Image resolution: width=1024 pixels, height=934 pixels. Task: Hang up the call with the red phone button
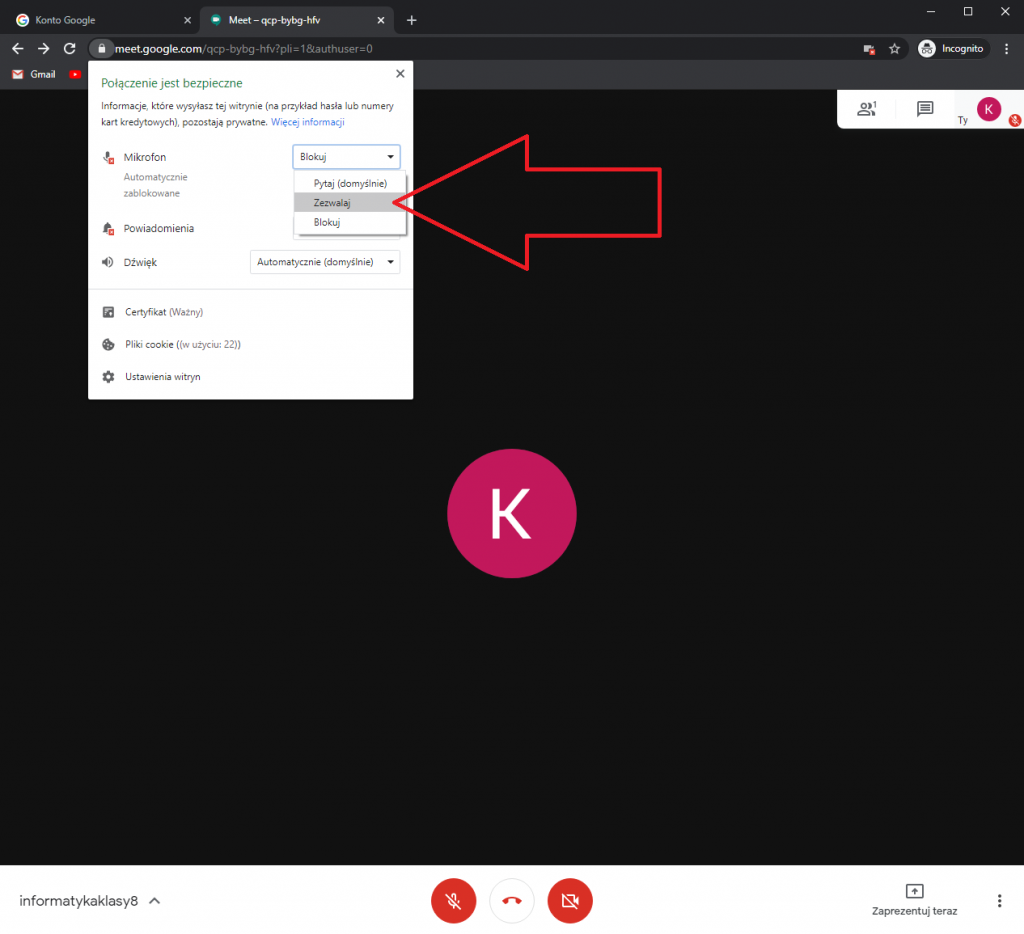512,900
